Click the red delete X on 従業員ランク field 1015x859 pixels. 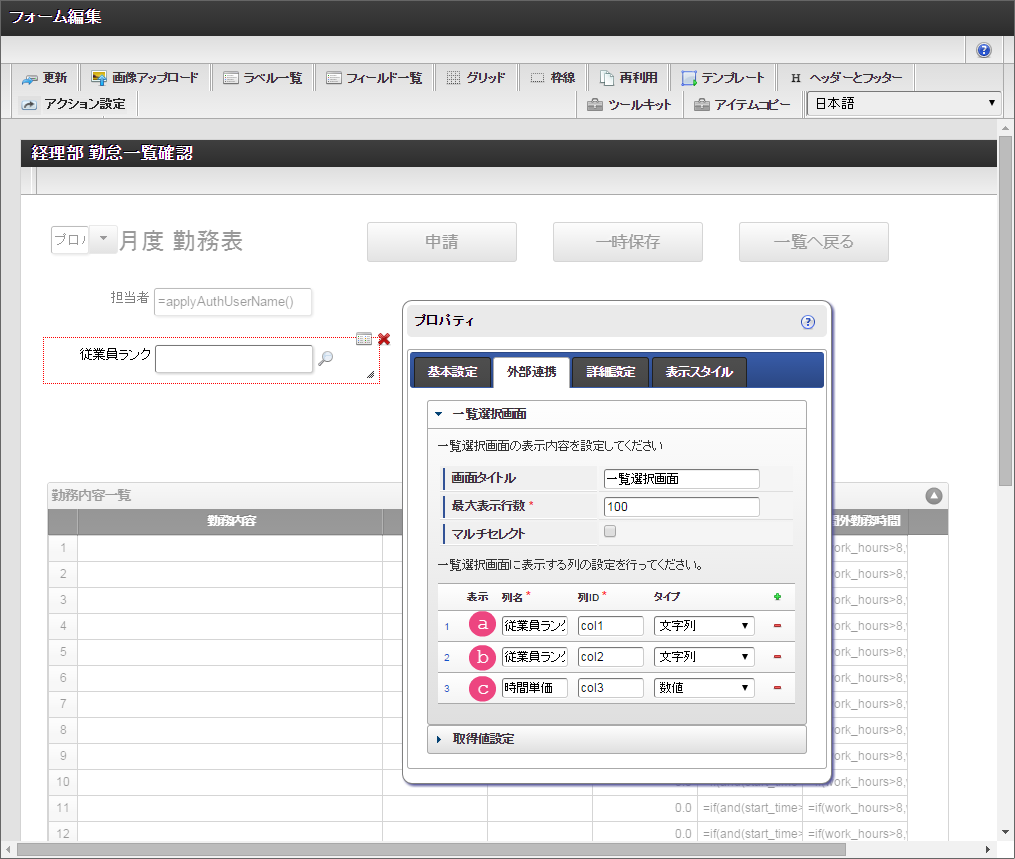[x=384, y=340]
